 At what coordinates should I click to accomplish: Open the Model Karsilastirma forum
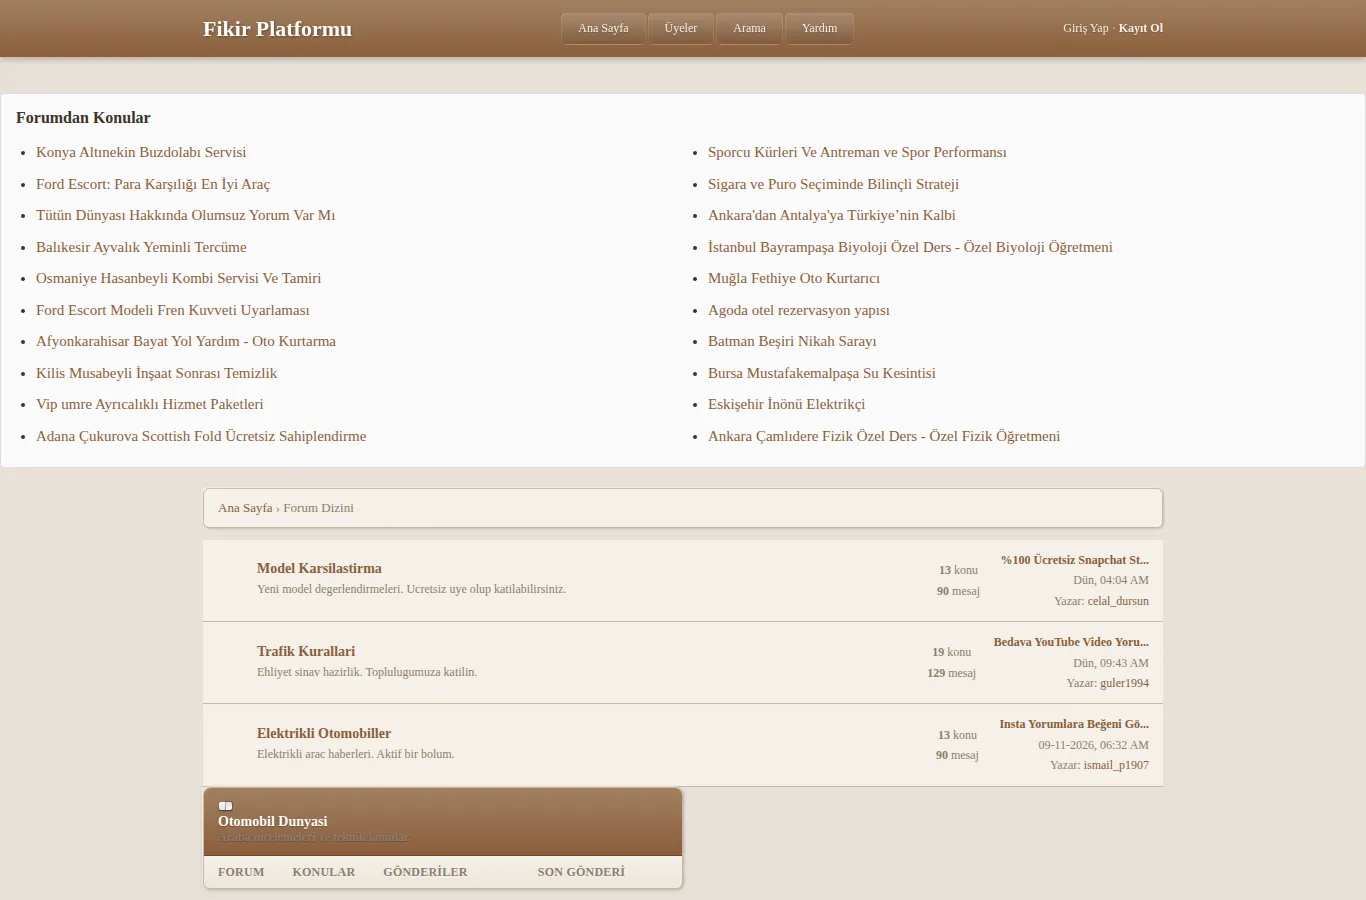coord(319,568)
